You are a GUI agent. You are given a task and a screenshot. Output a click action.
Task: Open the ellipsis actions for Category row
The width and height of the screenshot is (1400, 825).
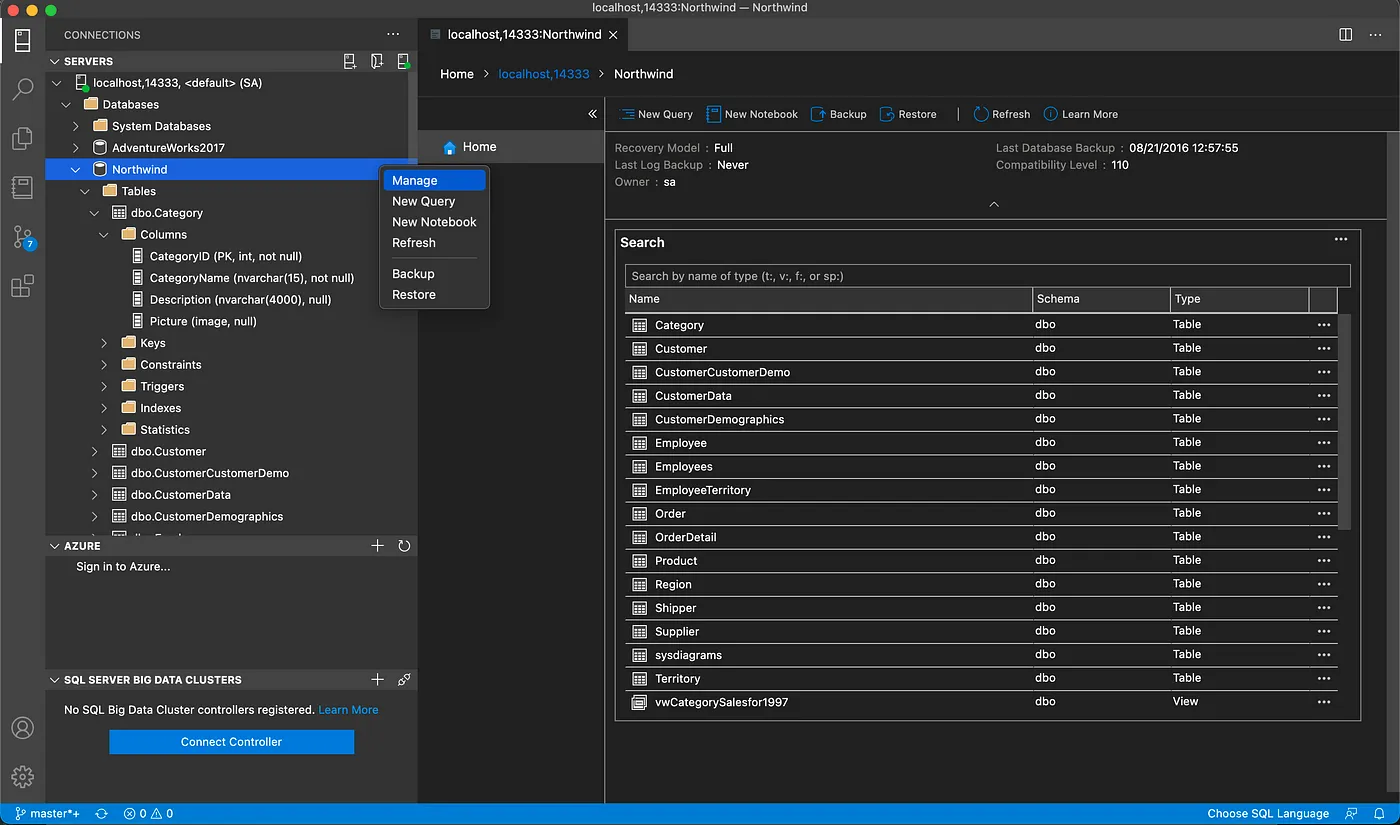1324,325
